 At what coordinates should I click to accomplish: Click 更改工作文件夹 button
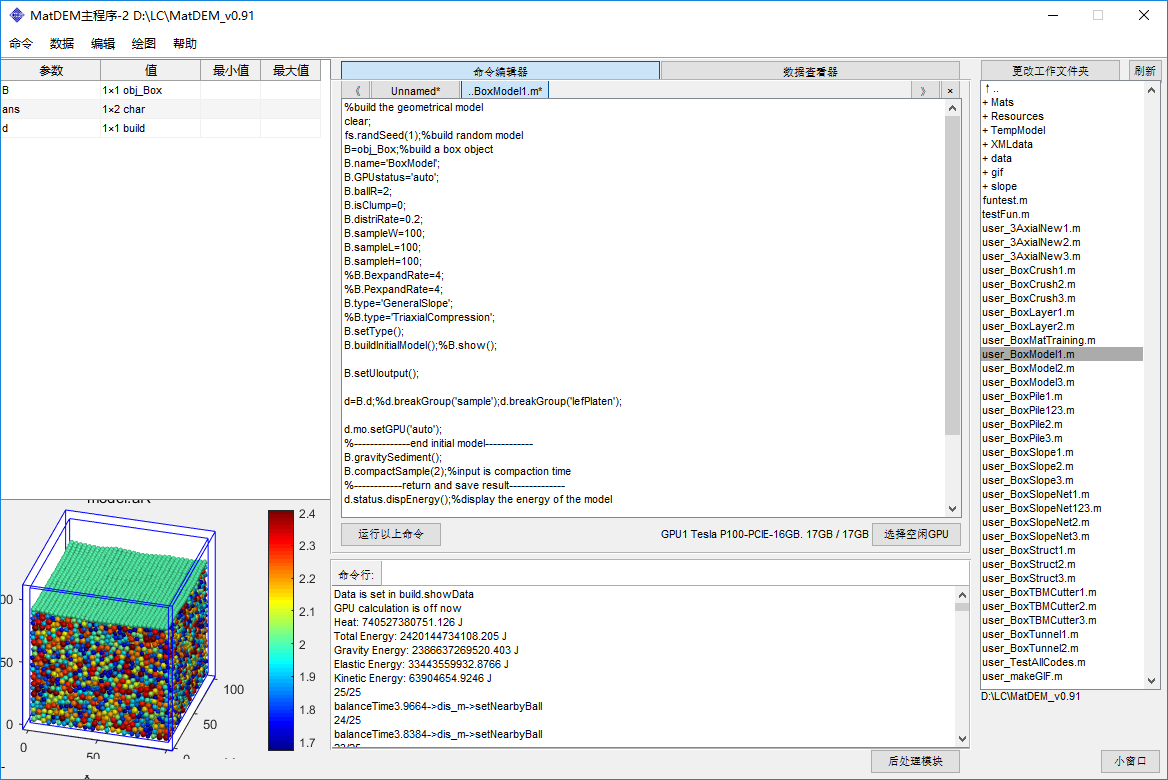[x=1050, y=71]
